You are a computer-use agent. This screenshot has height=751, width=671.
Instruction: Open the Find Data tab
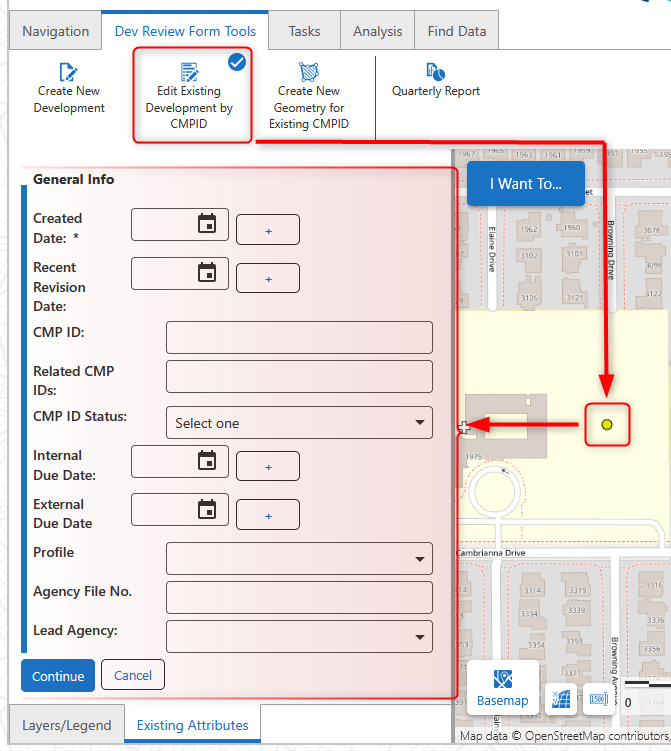(456, 31)
